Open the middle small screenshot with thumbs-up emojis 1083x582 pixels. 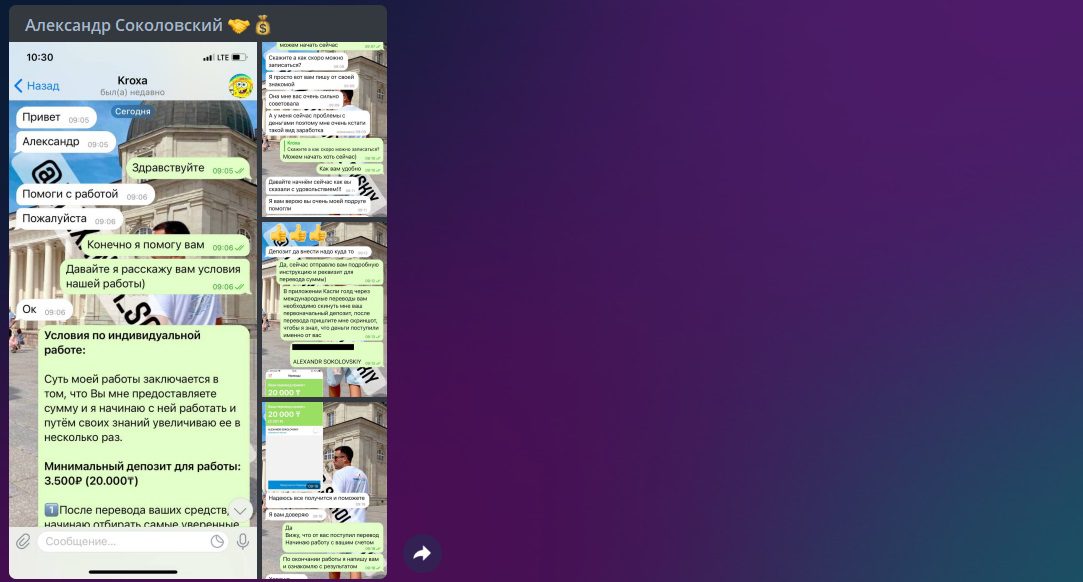click(x=324, y=309)
